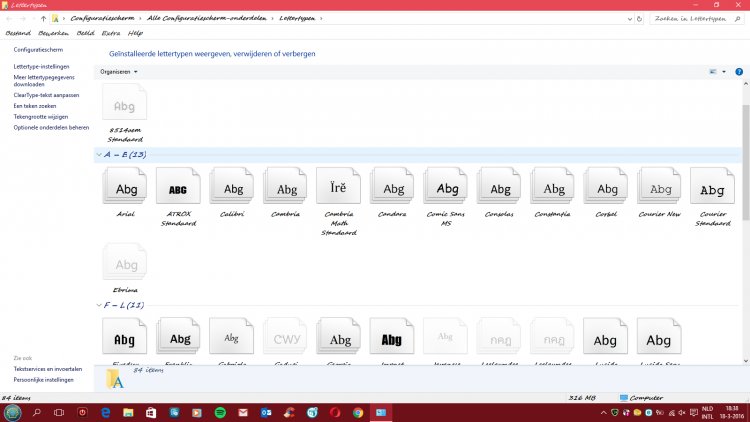
Task: Open the Bestand menu
Action: tap(18, 33)
